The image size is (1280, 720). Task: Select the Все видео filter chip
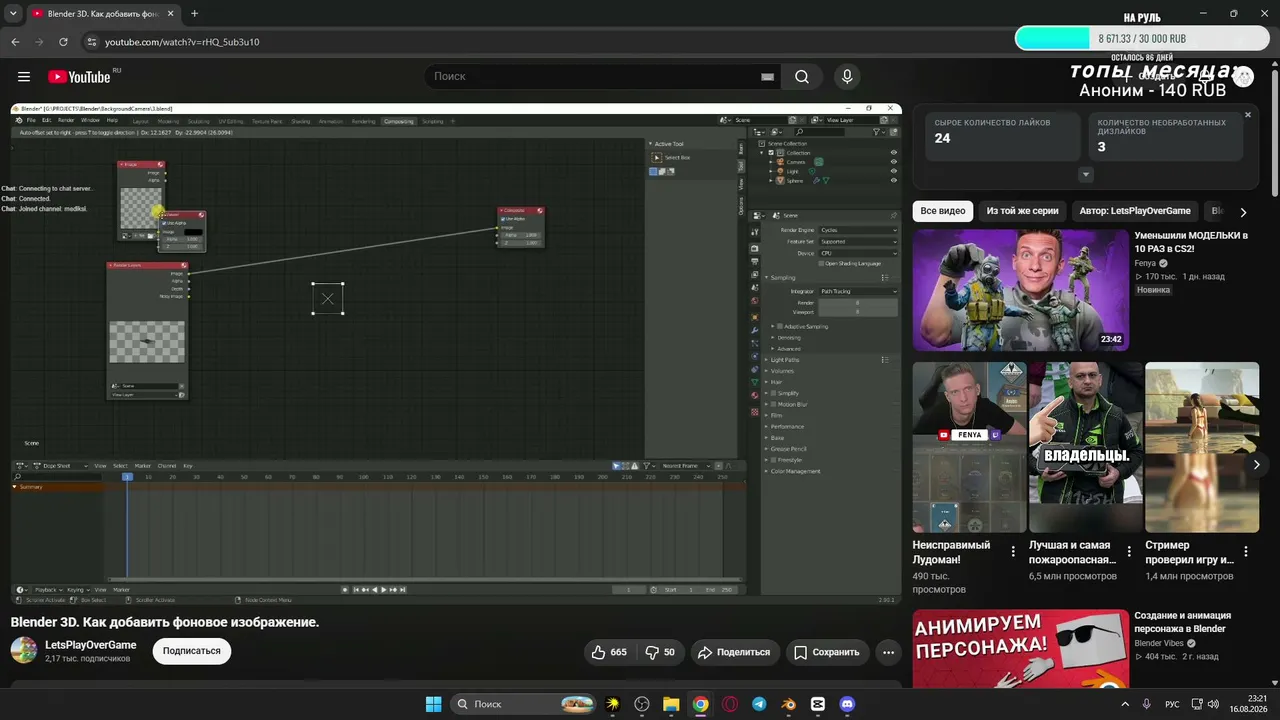click(x=943, y=211)
